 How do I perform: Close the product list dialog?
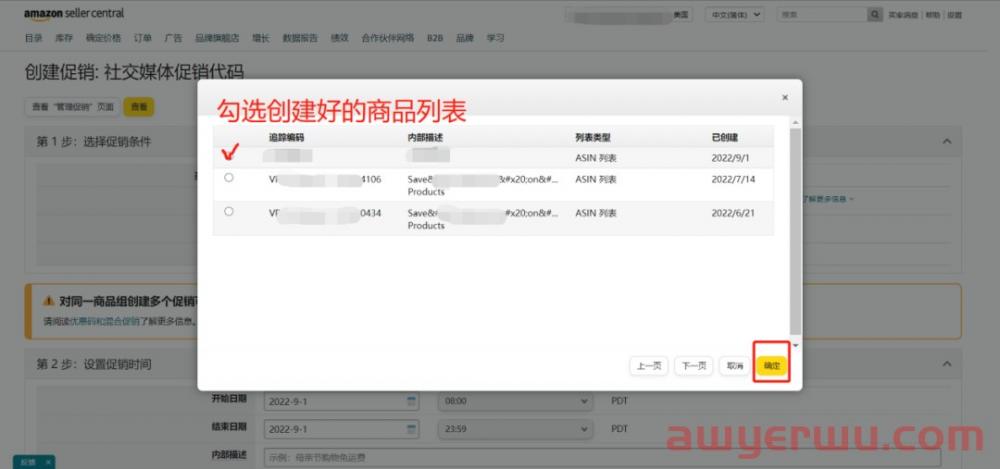pyautogui.click(x=785, y=98)
